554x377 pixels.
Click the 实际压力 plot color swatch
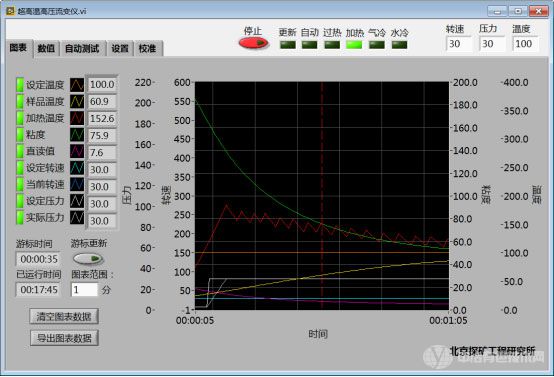click(x=77, y=218)
